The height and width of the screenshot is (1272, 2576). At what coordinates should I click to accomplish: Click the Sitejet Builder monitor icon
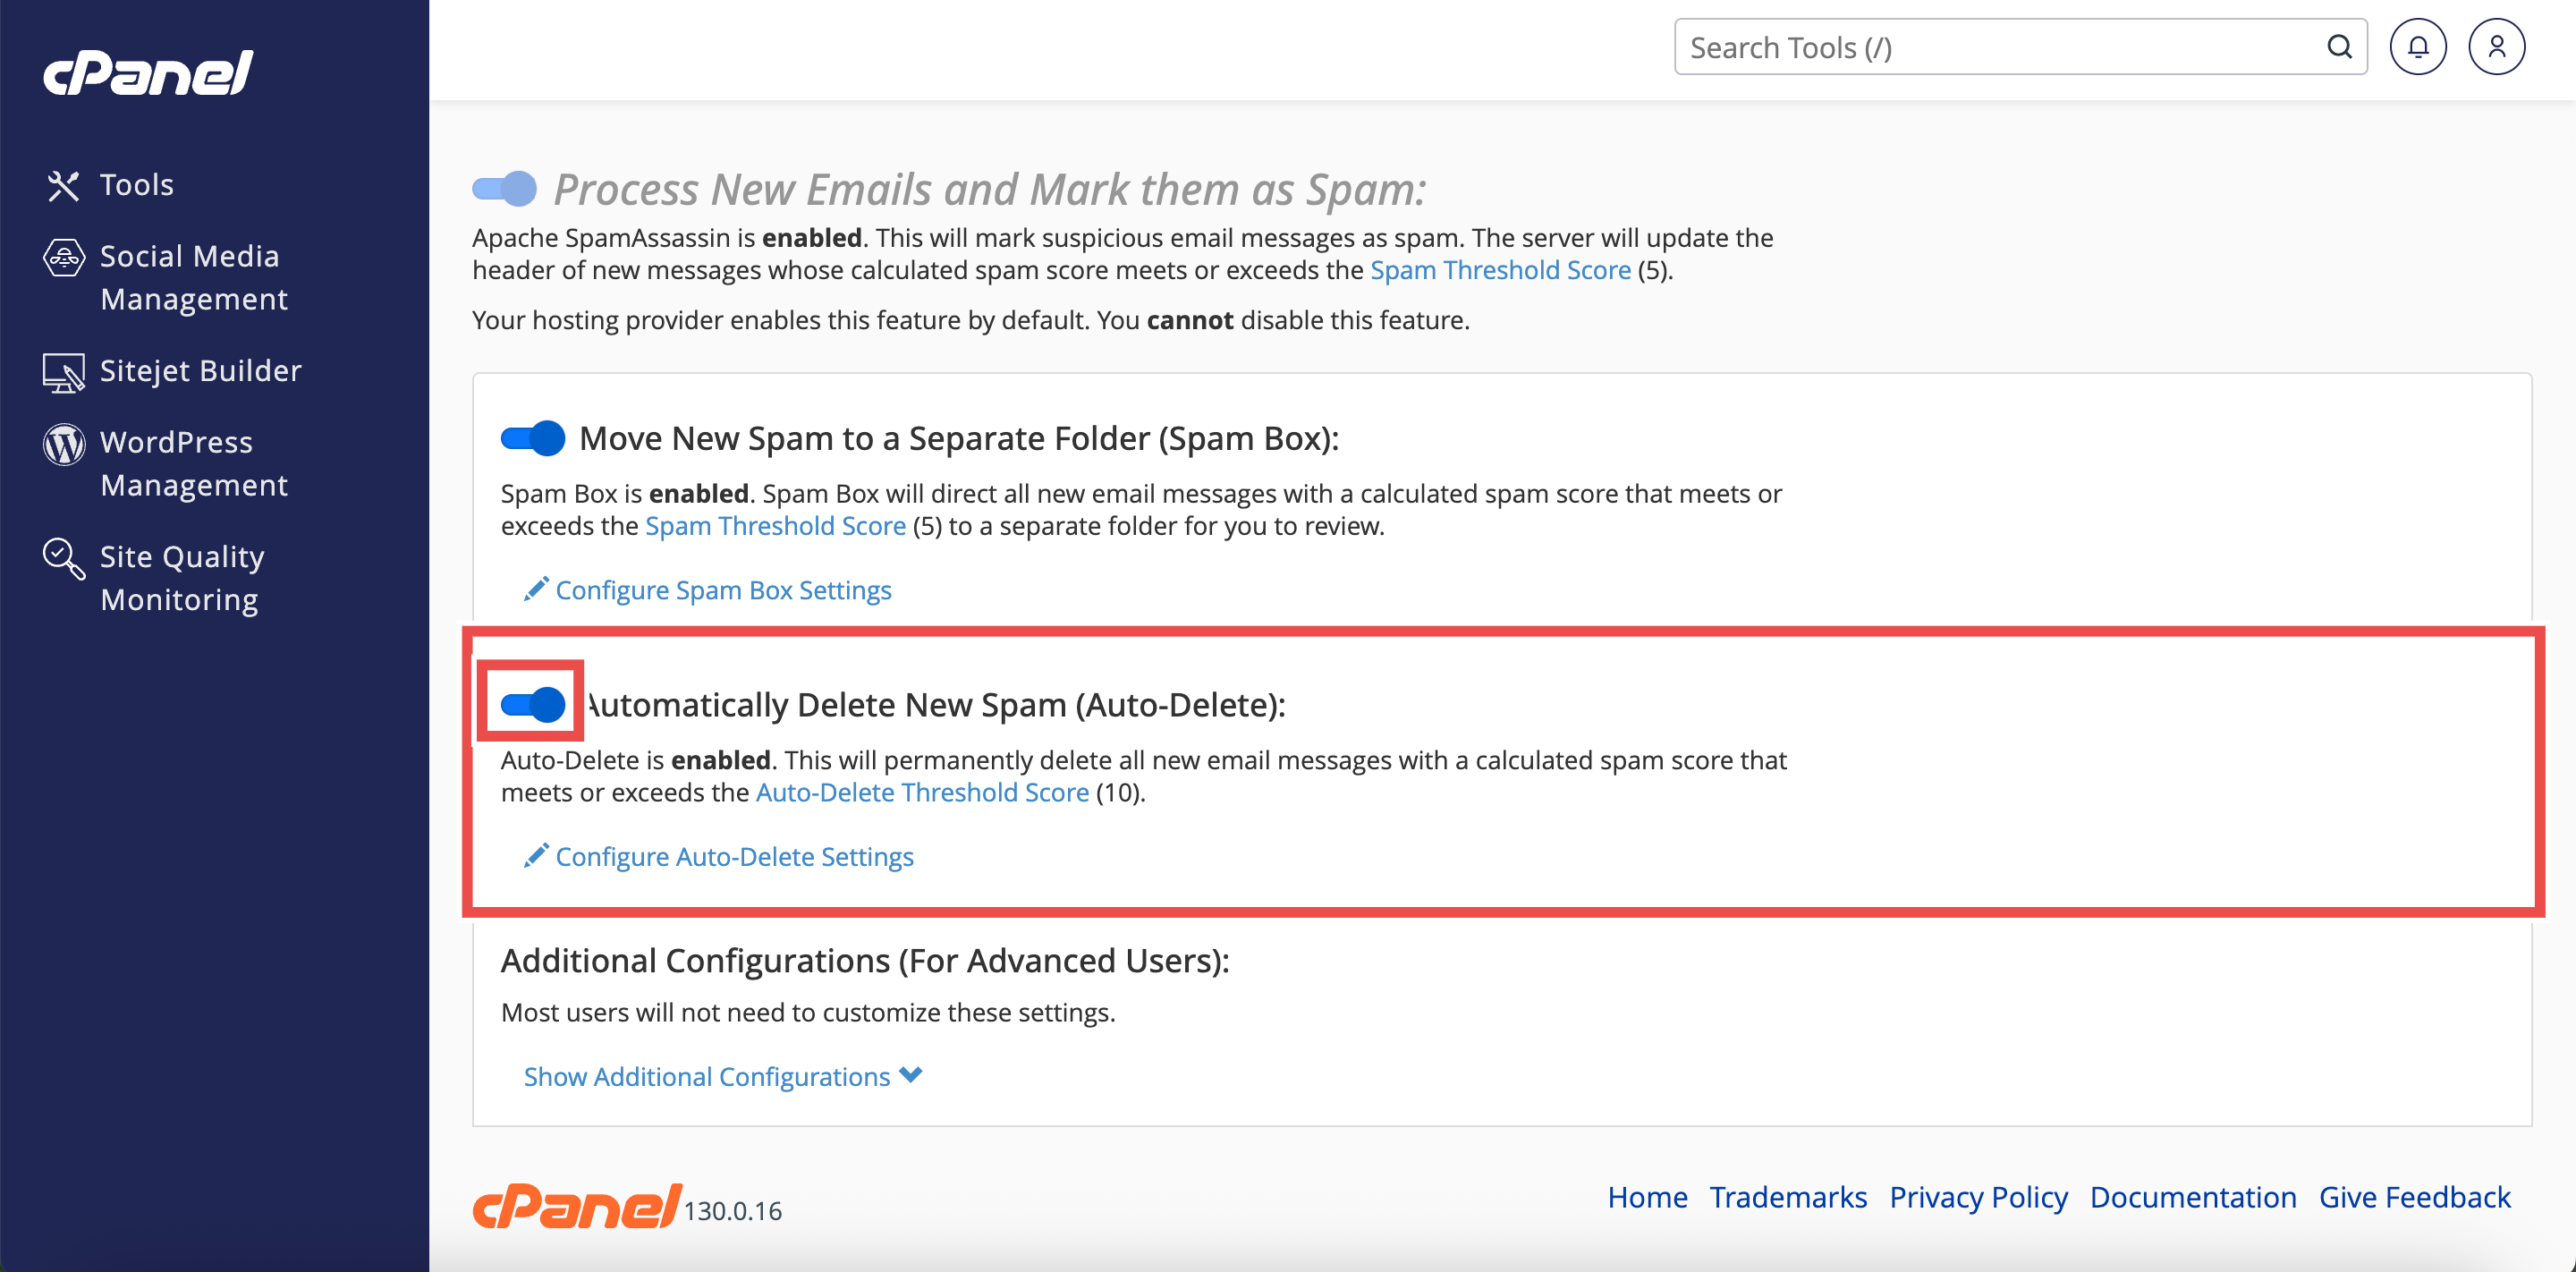(63, 372)
